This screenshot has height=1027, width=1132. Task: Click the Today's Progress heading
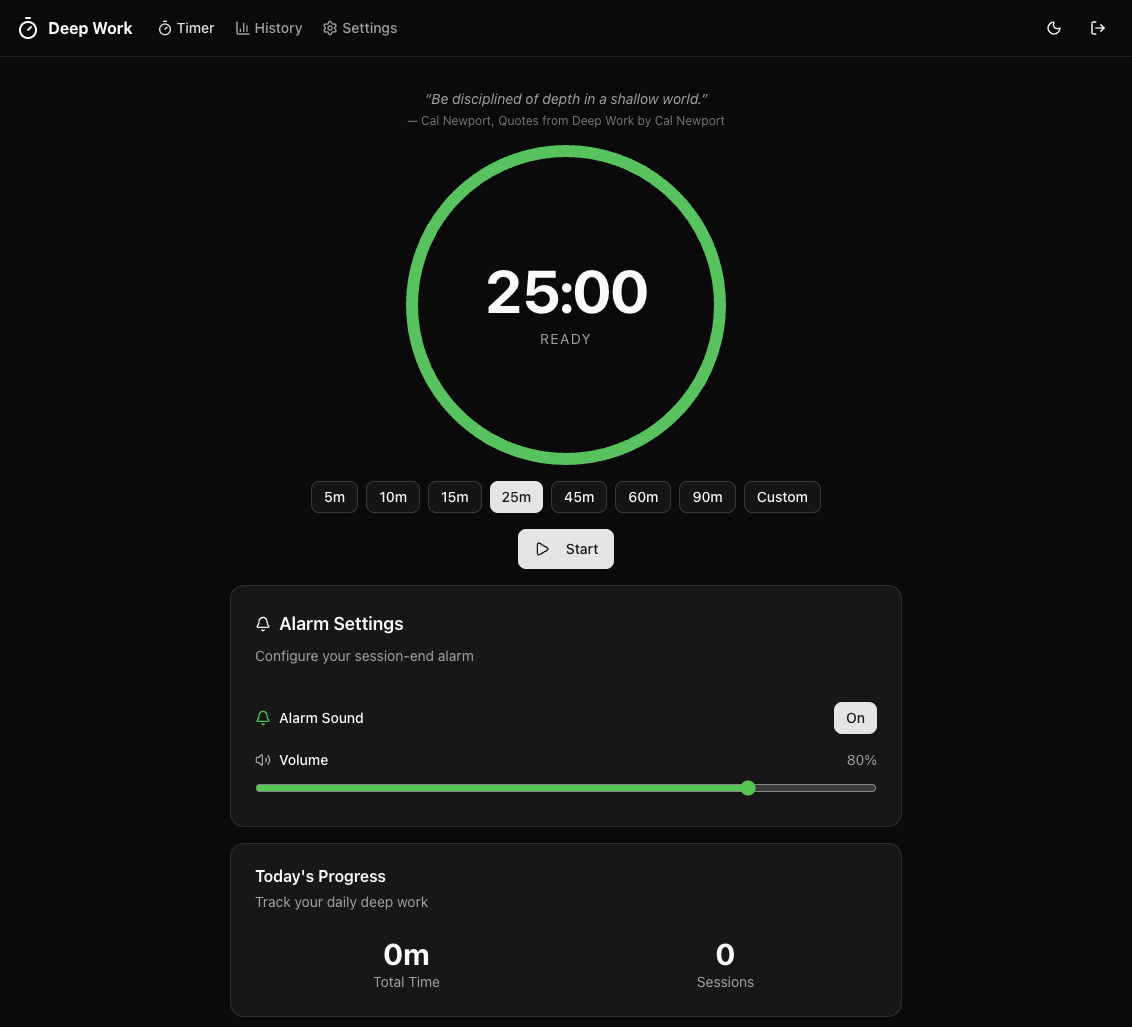[x=321, y=876]
